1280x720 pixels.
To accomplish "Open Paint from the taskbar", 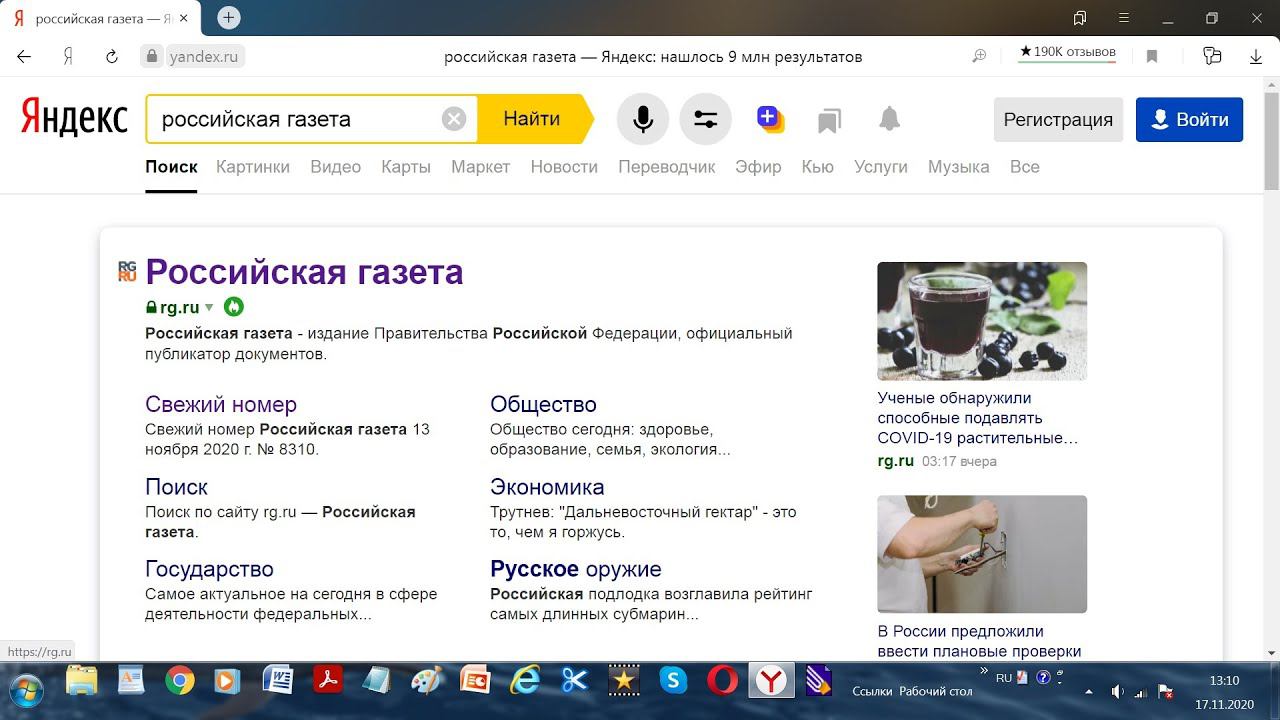I will (x=427, y=681).
